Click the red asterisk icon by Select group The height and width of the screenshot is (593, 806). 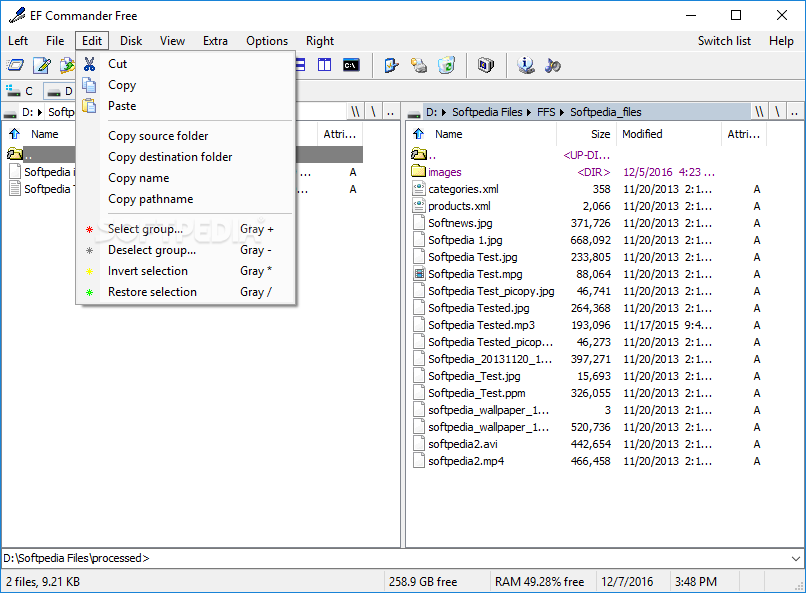[x=89, y=229]
